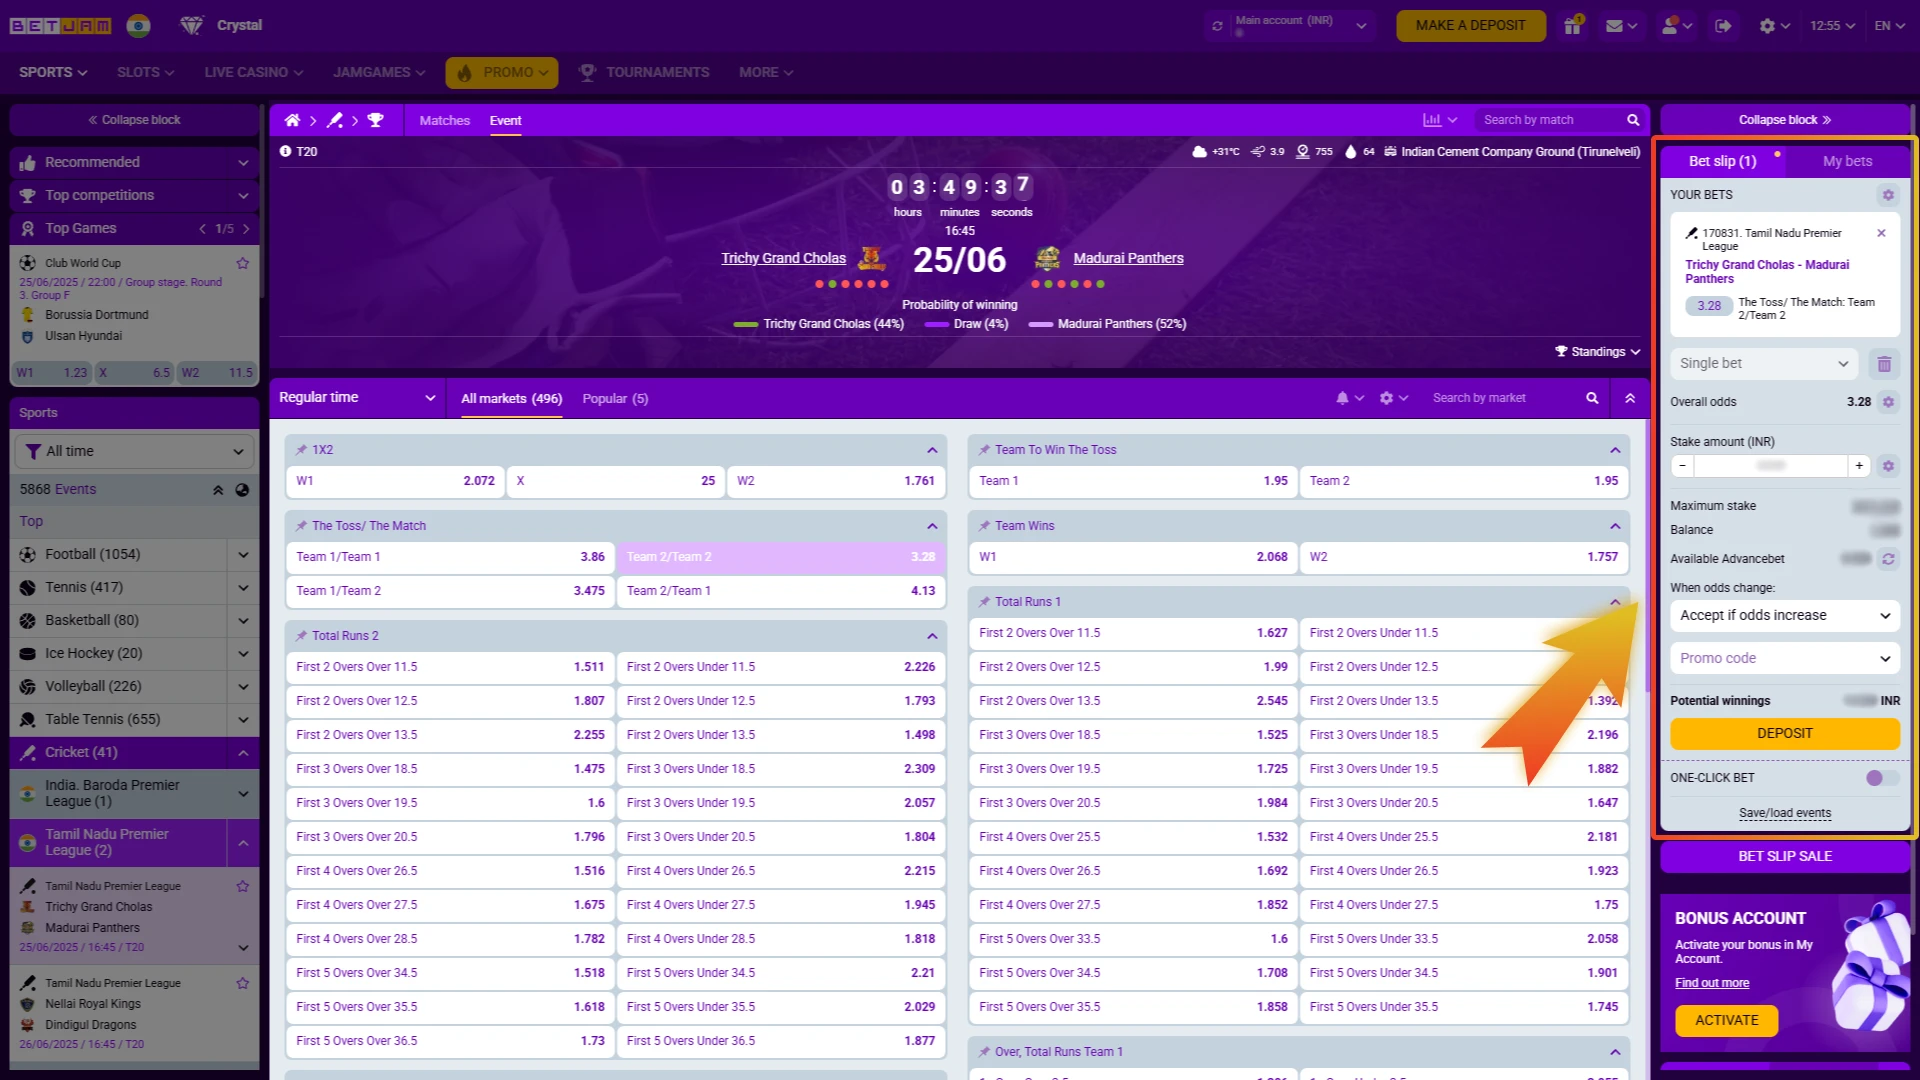Increase the stake amount with the plus stepper
This screenshot has height=1080, width=1920.
tap(1859, 465)
